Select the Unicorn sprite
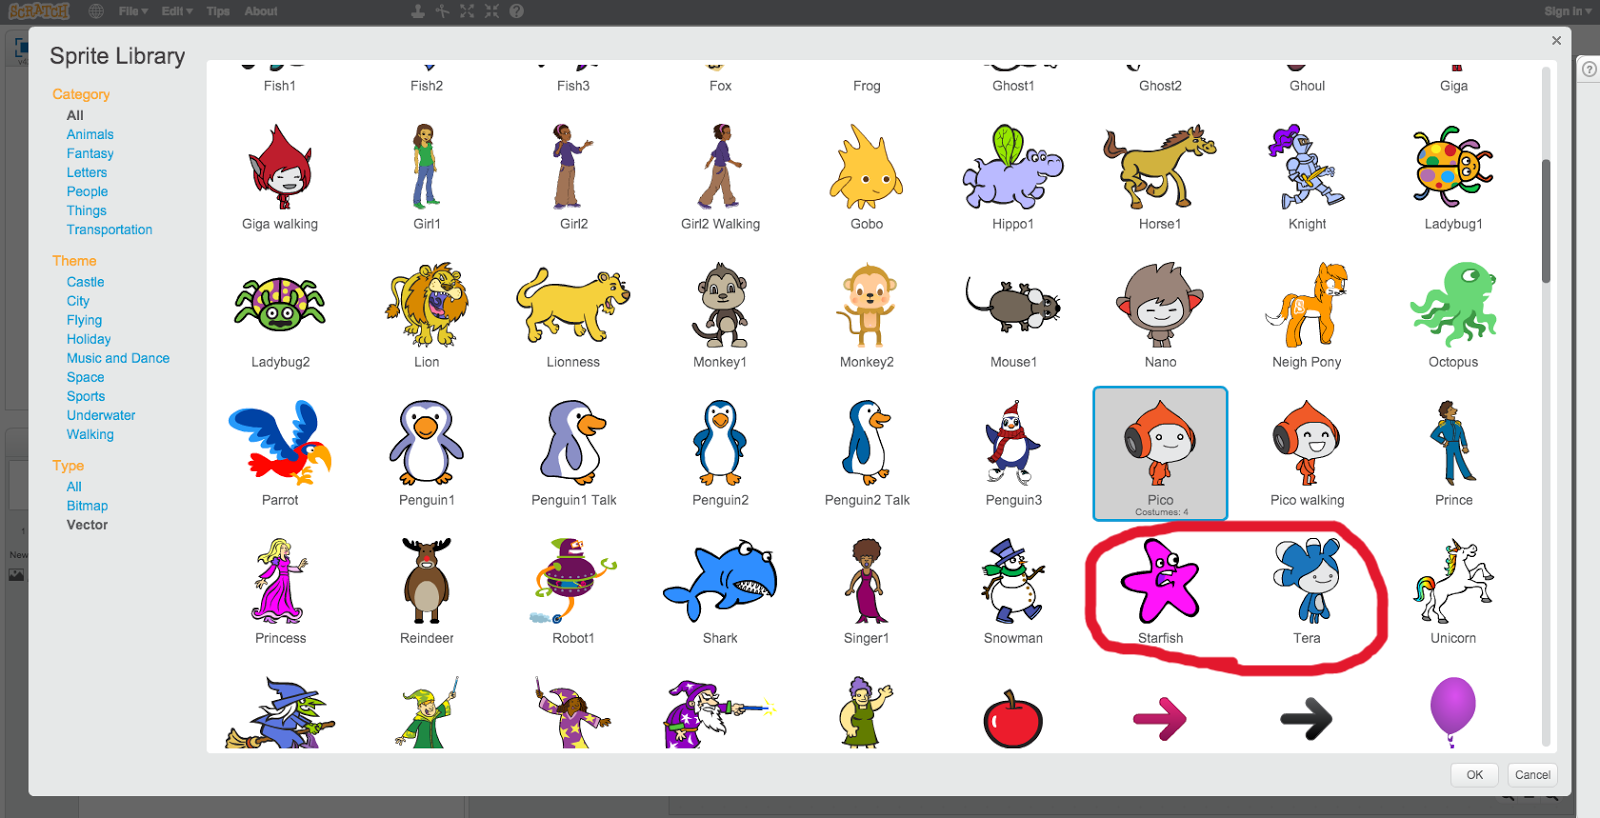 1453,590
